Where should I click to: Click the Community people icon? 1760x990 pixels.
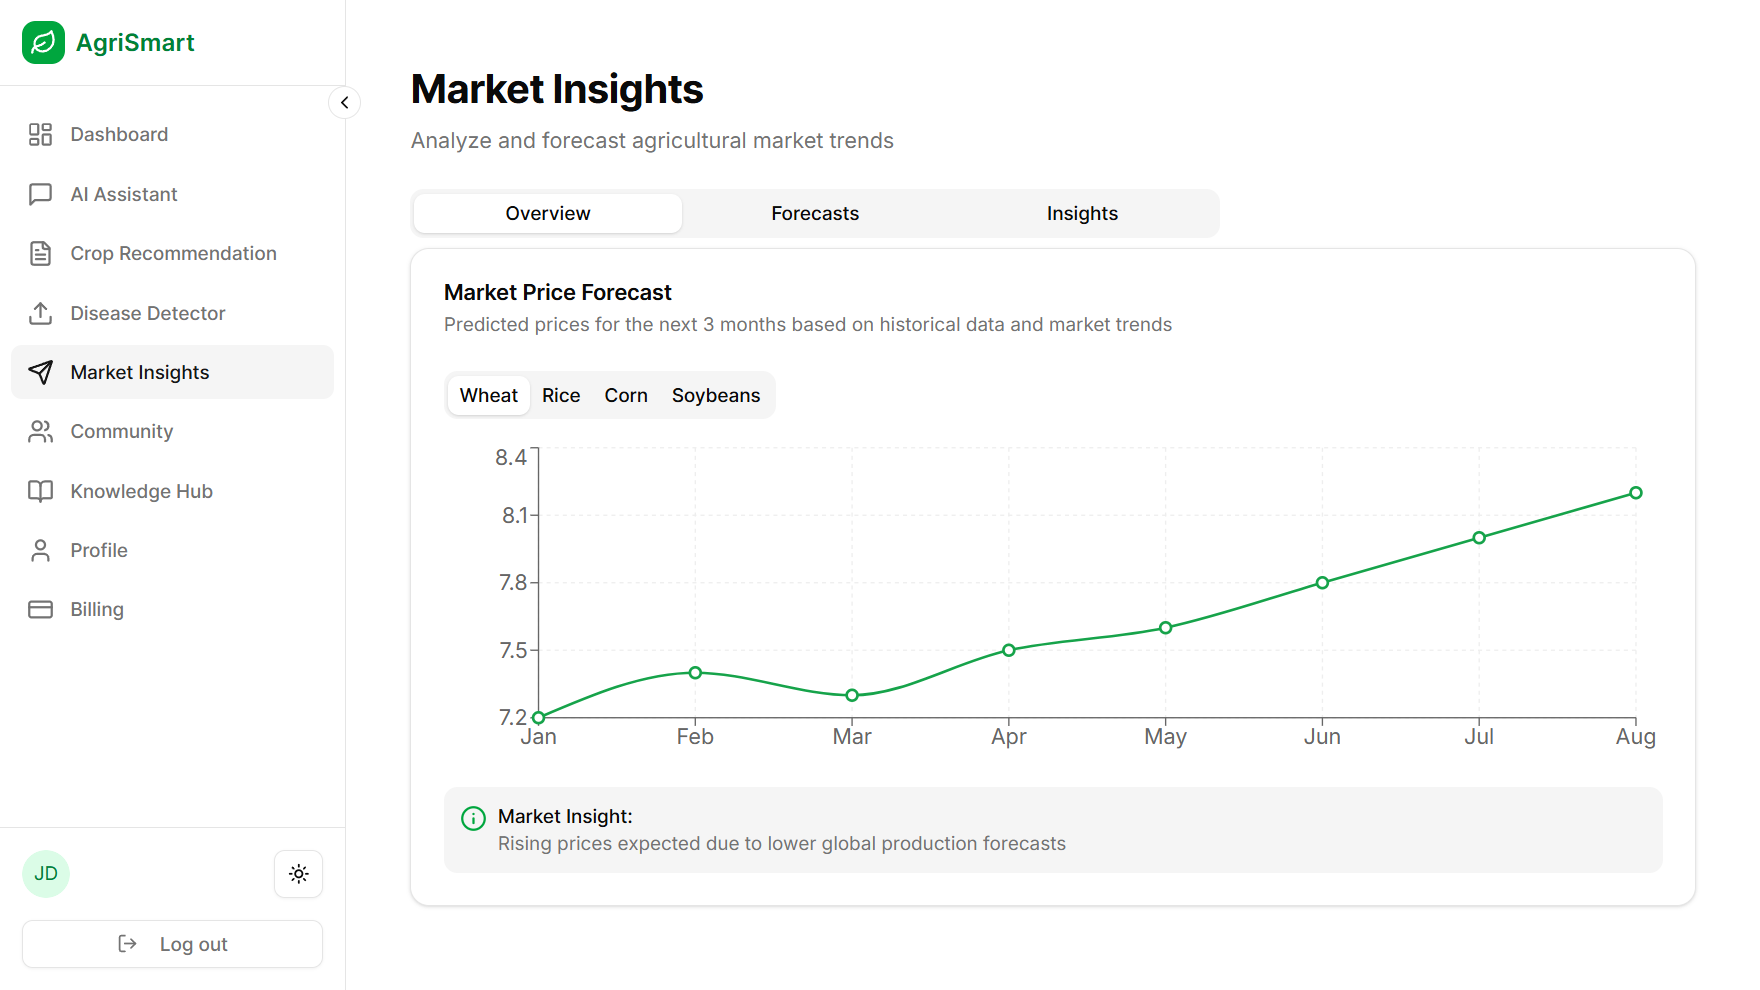tap(40, 432)
